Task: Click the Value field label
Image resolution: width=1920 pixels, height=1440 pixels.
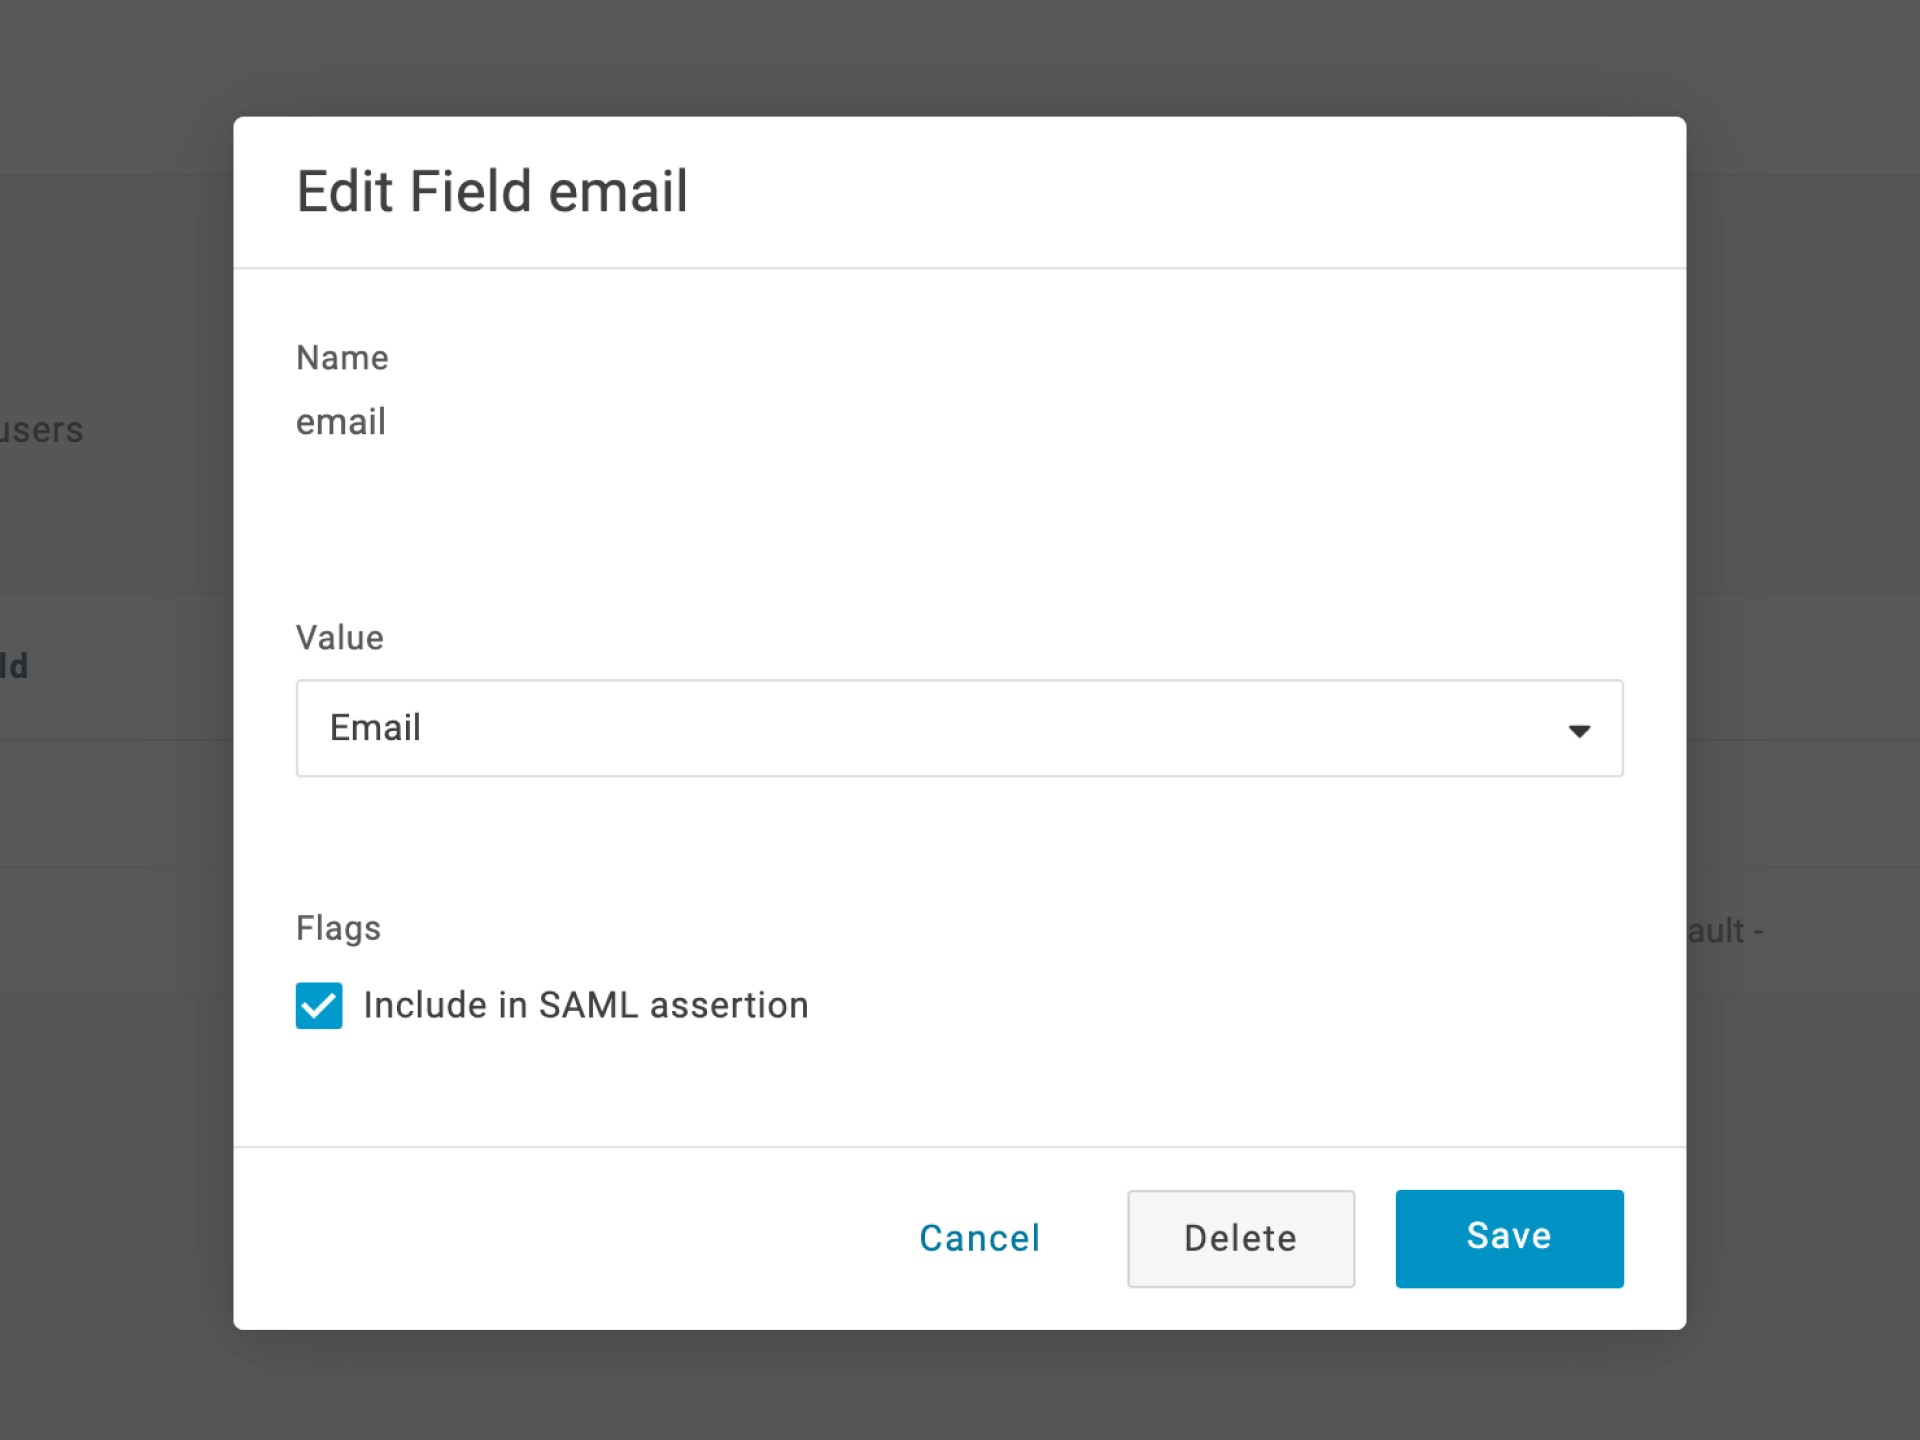Action: [339, 638]
